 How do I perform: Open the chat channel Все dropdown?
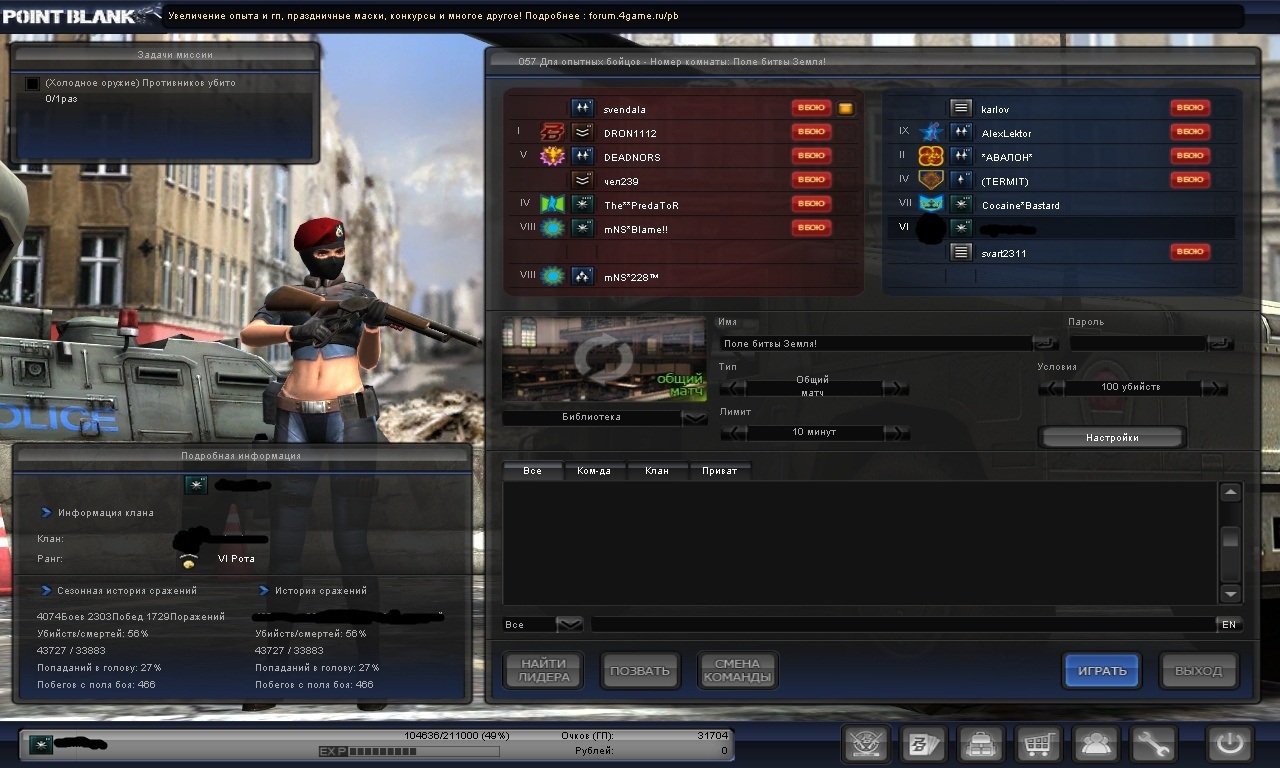point(569,625)
